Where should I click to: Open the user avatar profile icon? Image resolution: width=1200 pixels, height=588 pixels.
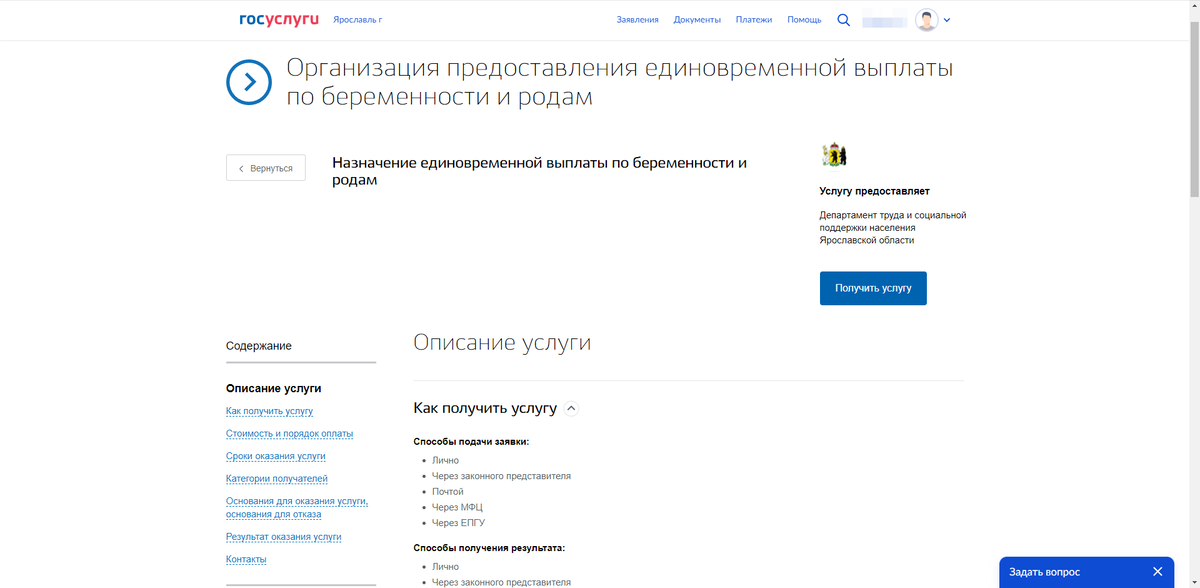point(927,20)
